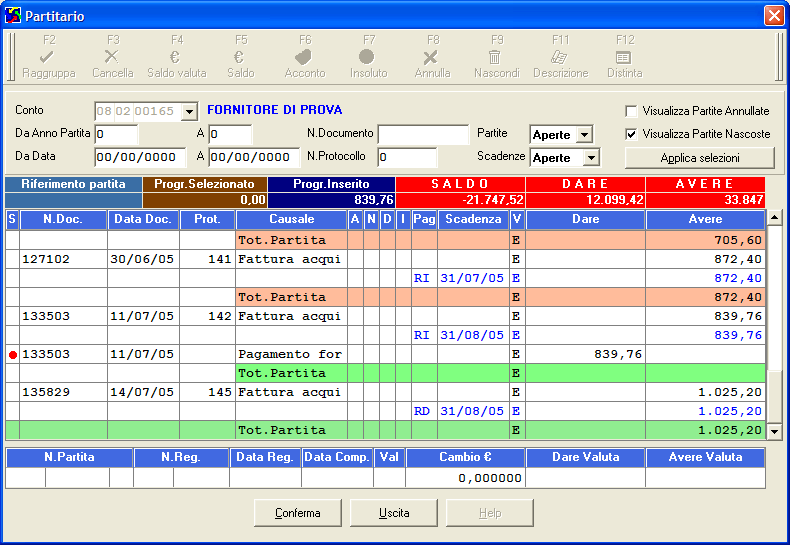Click the Cambio € value 0,000000

466,478
